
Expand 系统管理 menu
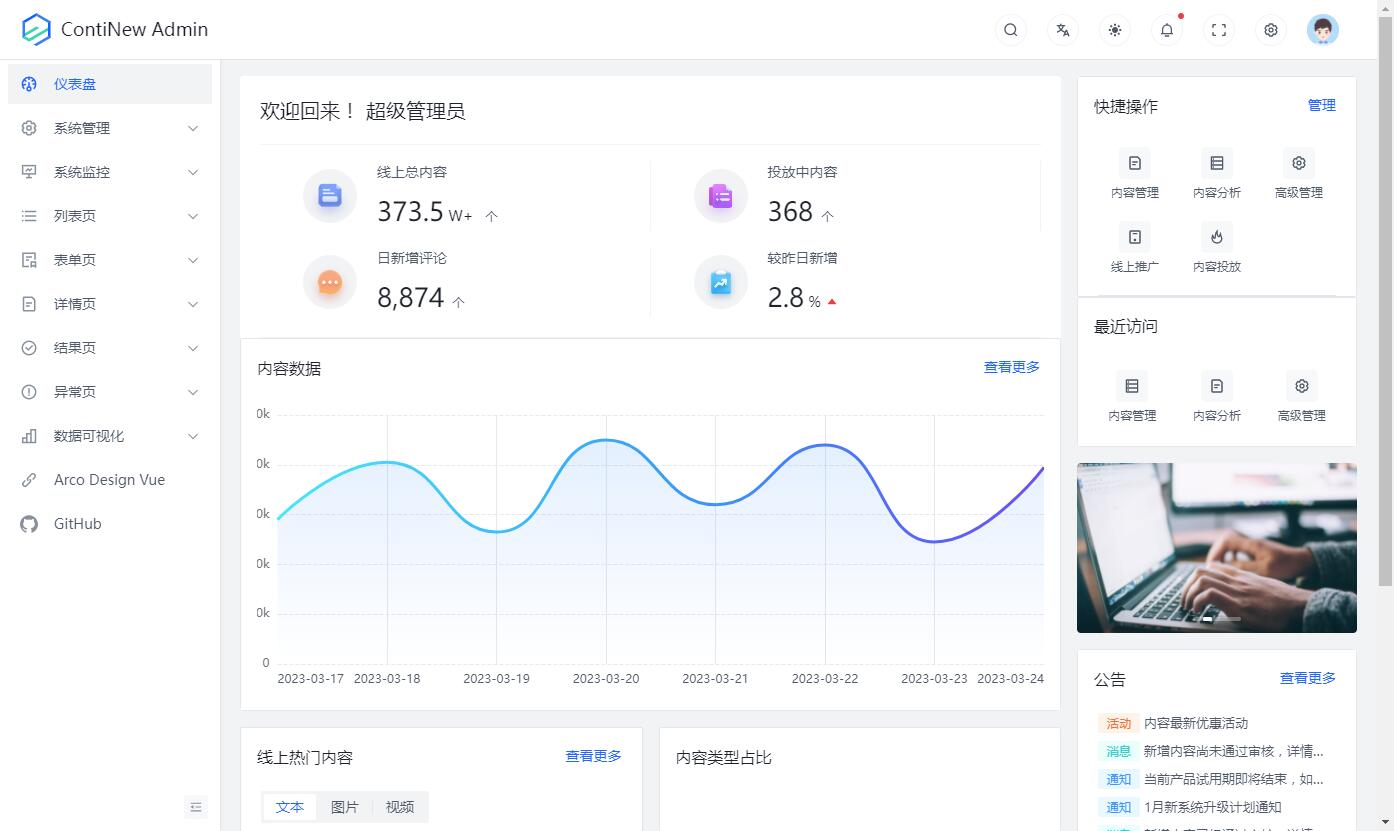click(x=110, y=128)
